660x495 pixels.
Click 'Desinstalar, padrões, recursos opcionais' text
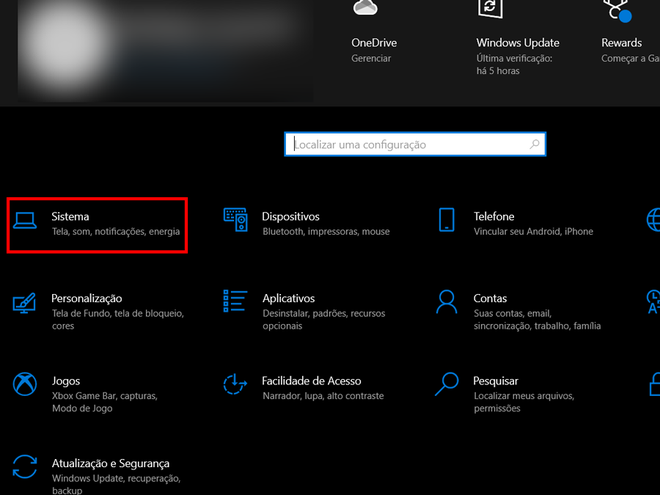pos(324,319)
